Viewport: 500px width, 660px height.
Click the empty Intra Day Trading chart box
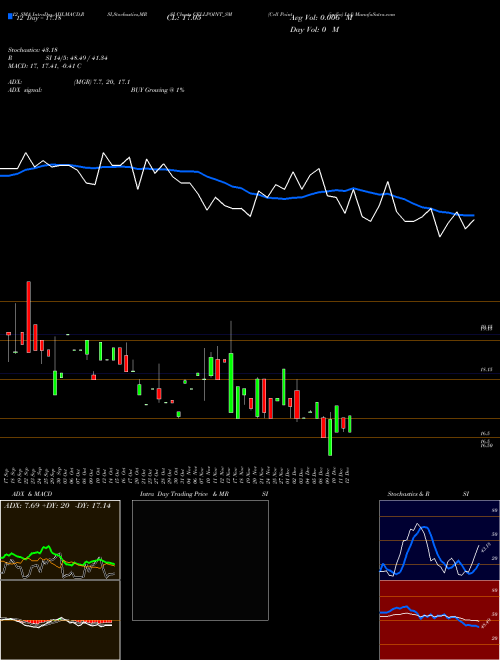[x=200, y=560]
